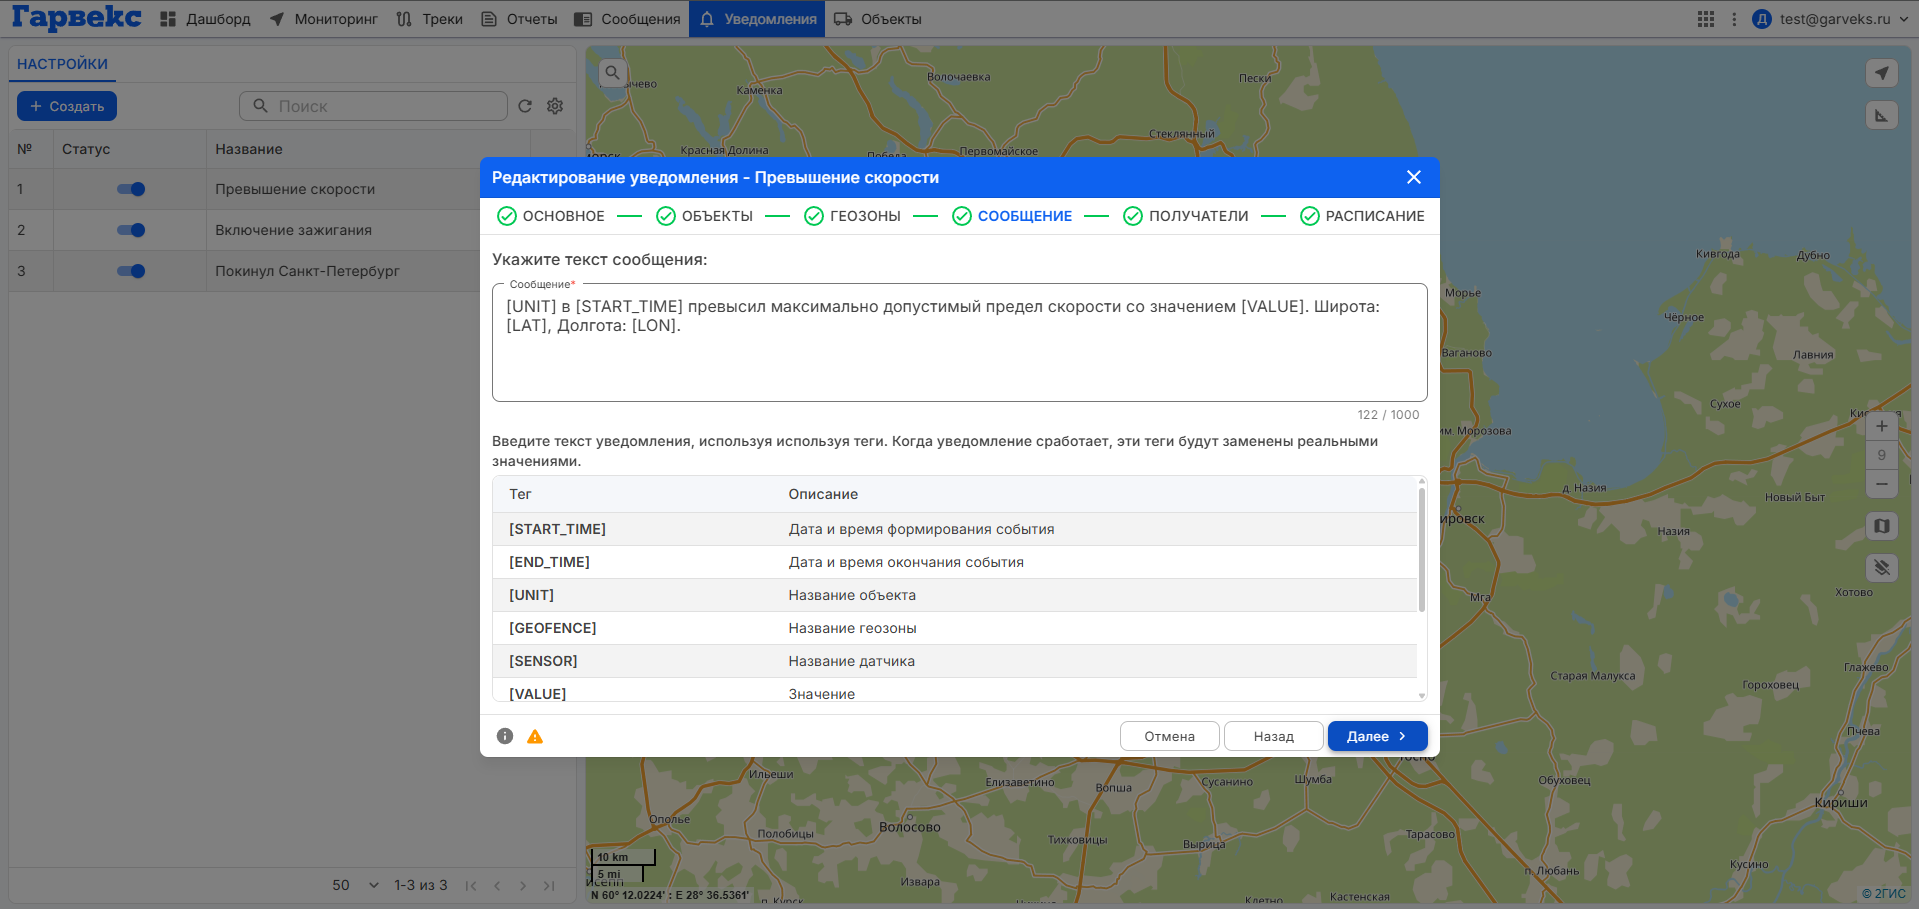Go to first page of list
The image size is (1919, 909).
pyautogui.click(x=471, y=885)
